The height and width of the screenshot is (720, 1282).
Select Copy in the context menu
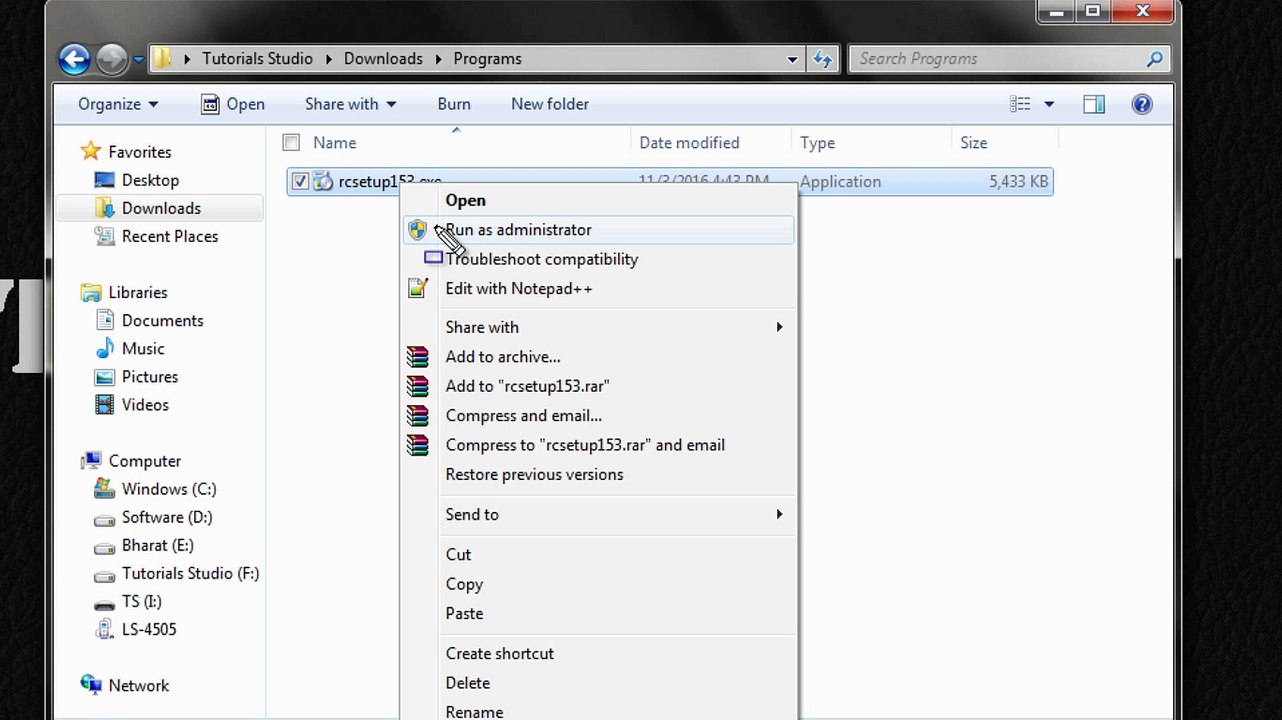tap(598, 584)
